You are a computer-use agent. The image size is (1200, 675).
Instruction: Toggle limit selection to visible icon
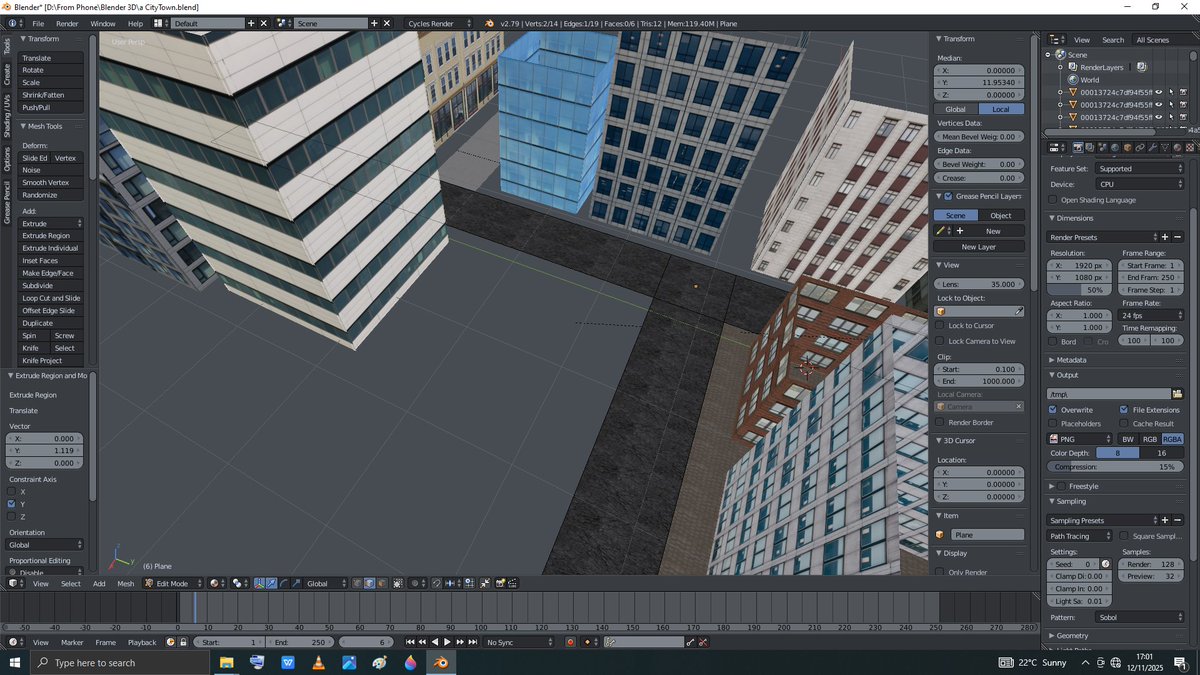397,583
